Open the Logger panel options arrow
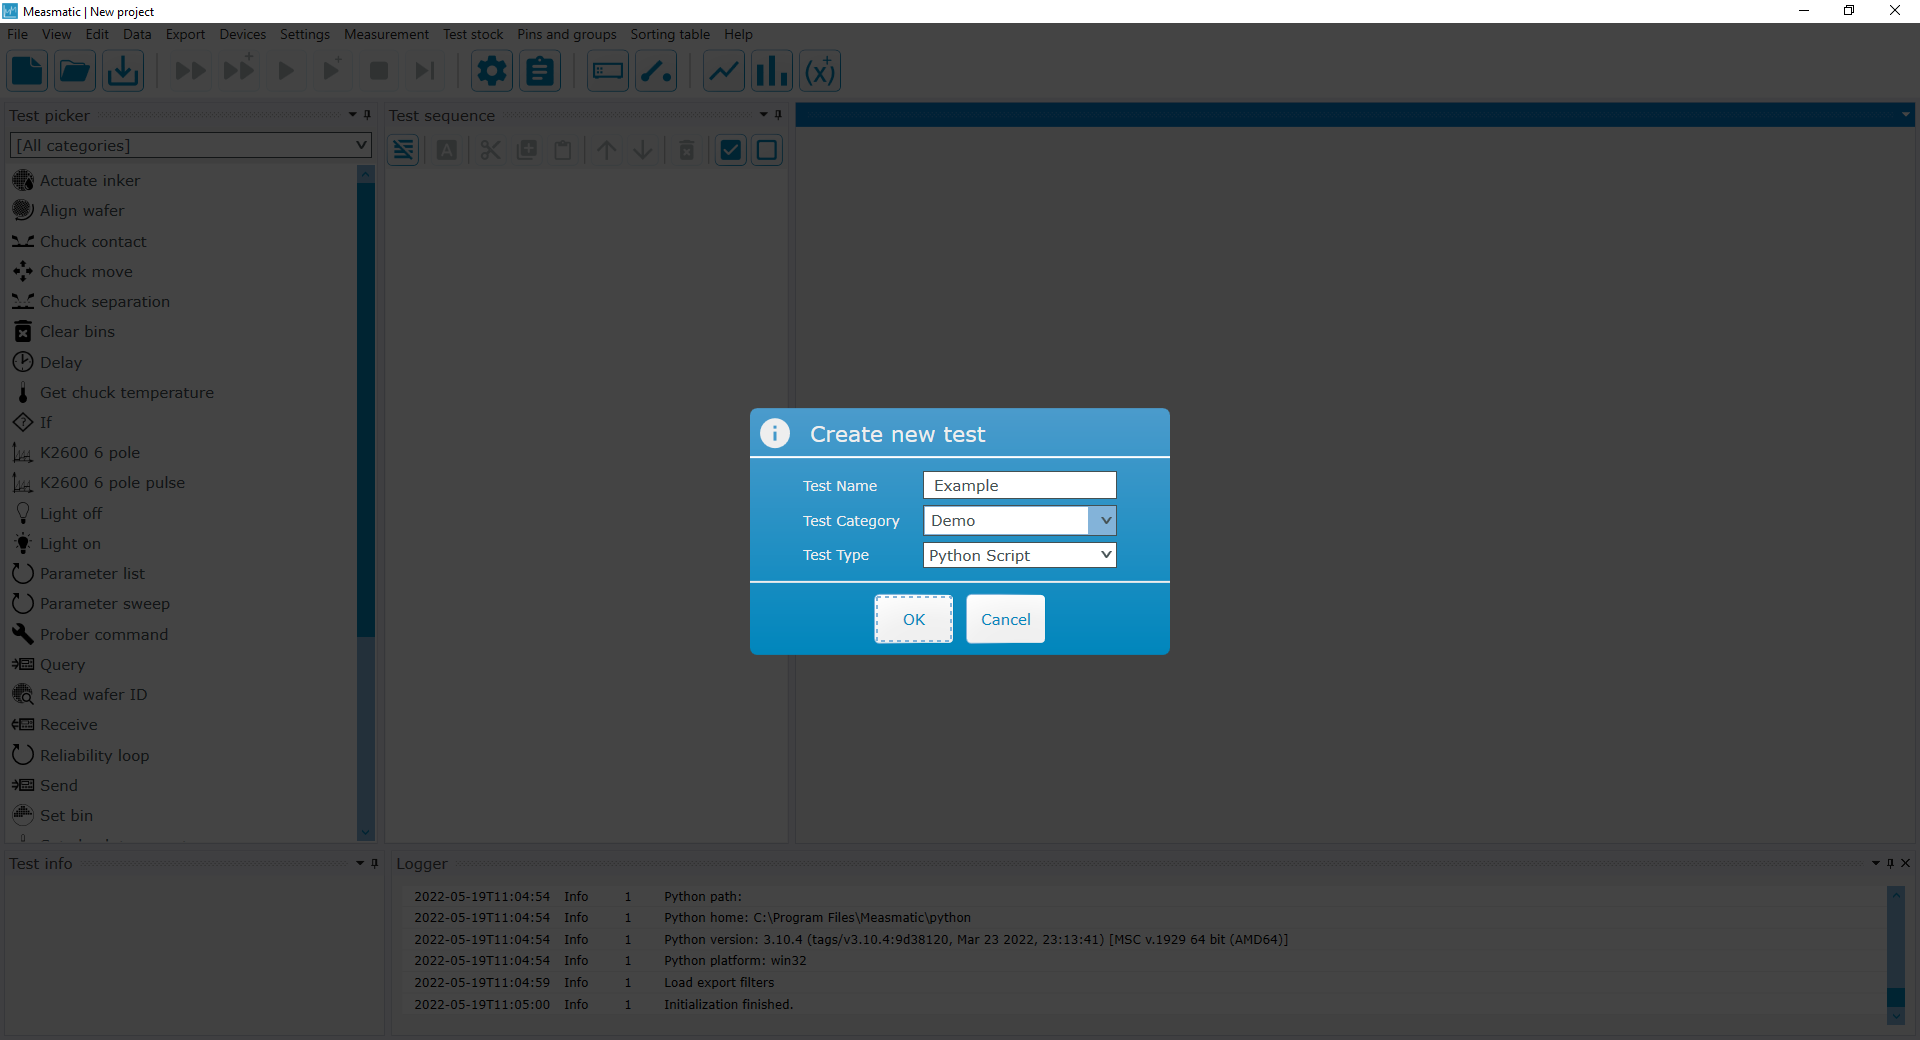 [1876, 863]
